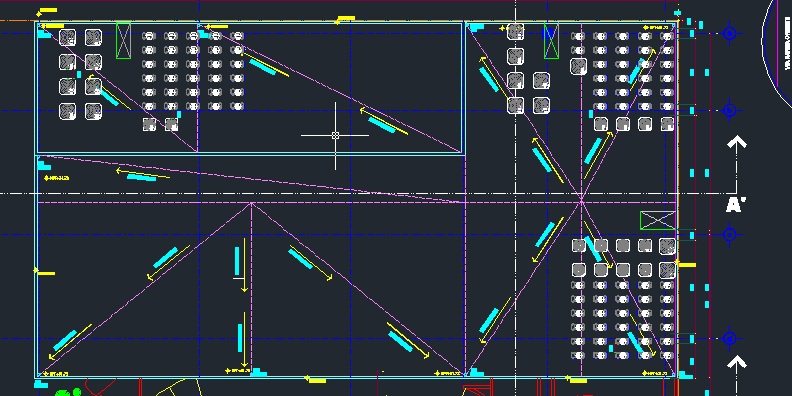Pick the apex of the magenta triangle ridge
792x396 pixels.
[251, 203]
